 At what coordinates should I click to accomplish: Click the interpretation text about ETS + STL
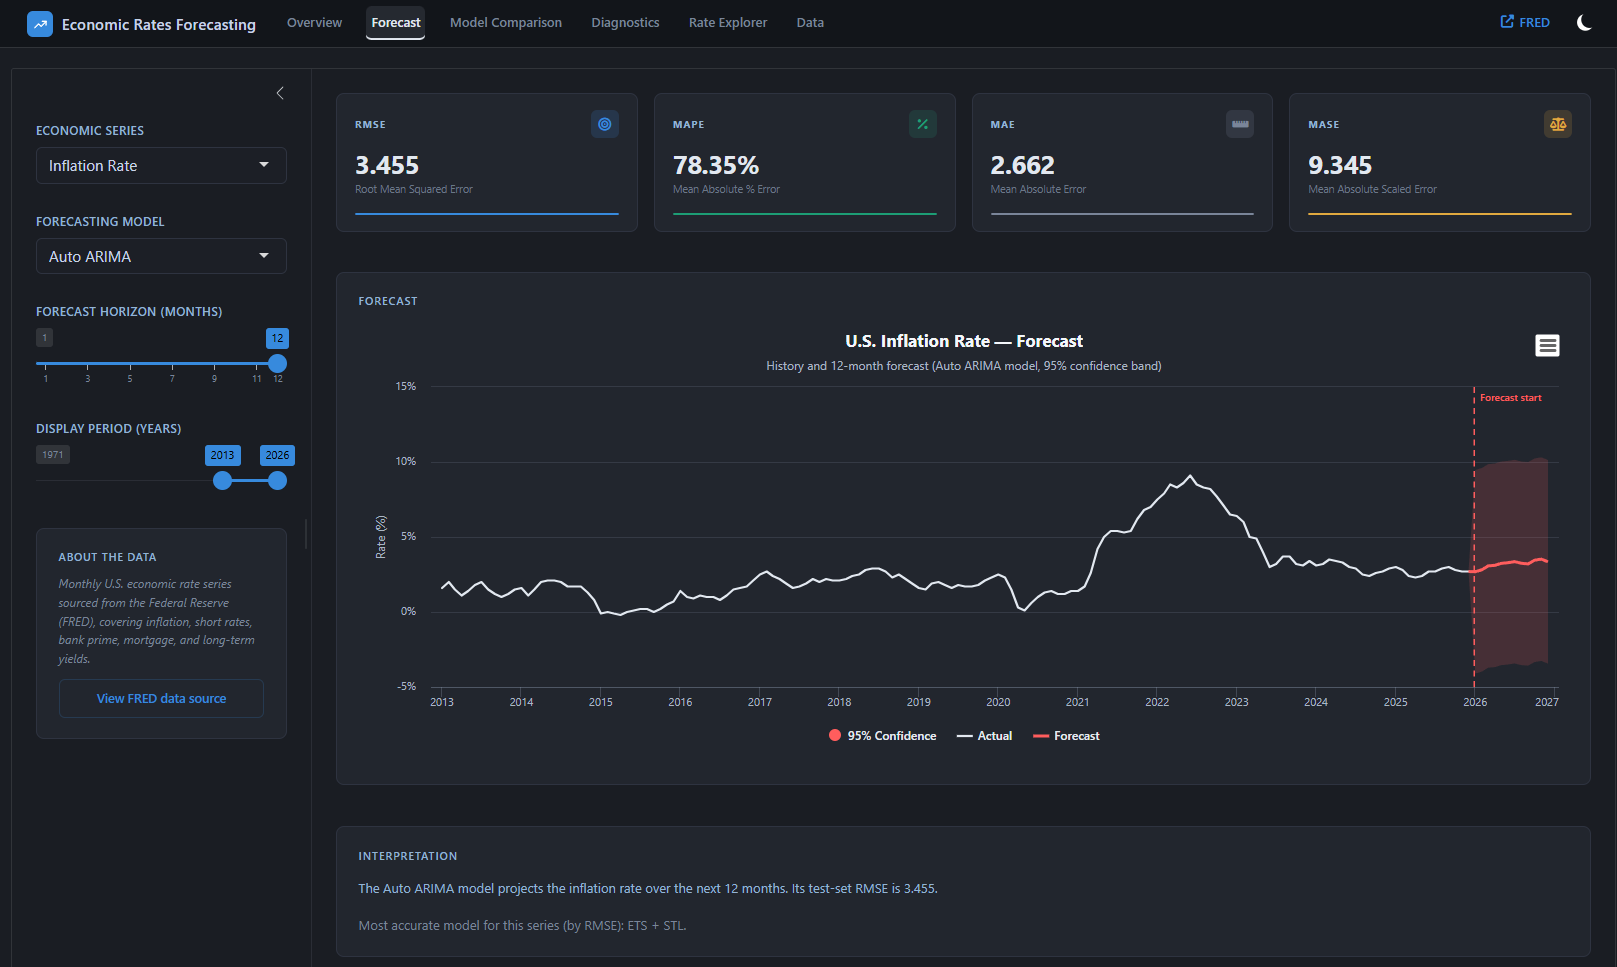coord(523,926)
